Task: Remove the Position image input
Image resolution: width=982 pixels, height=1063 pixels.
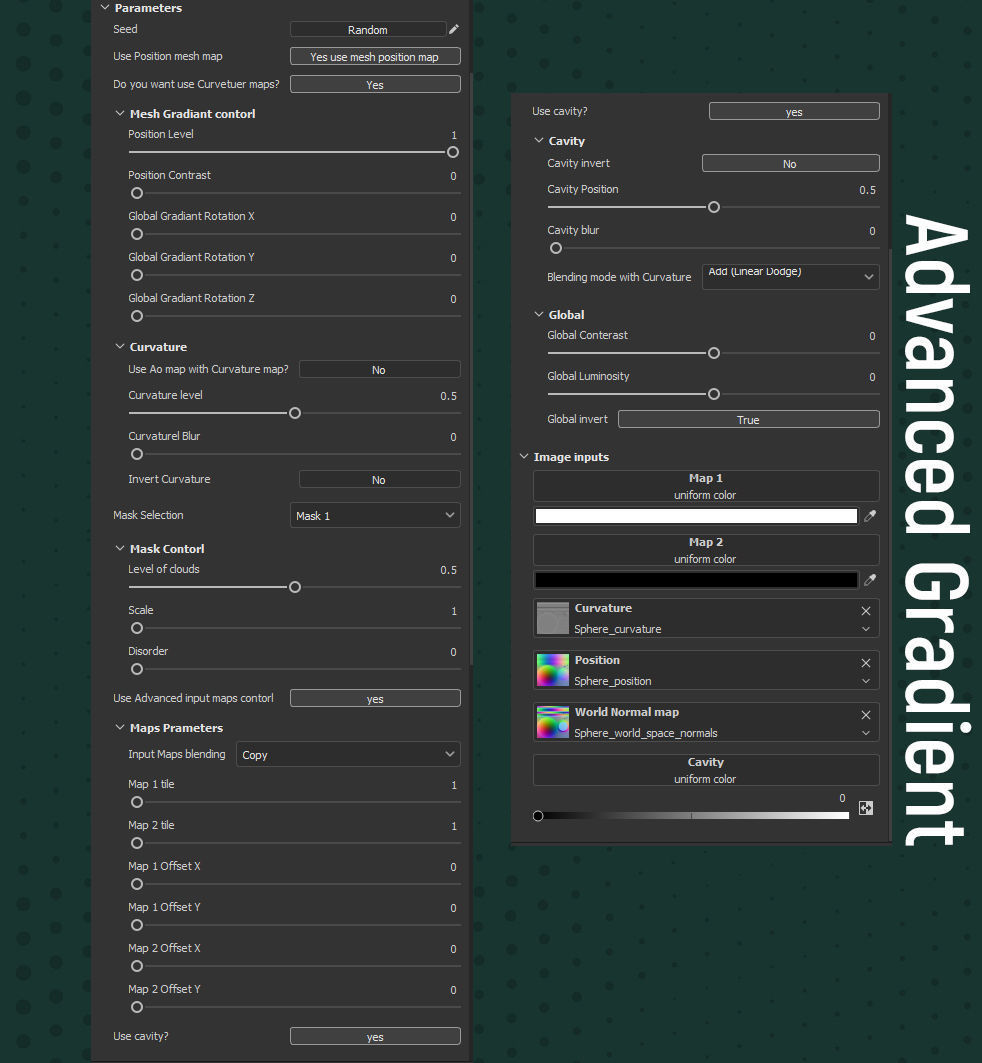Action: [x=865, y=663]
